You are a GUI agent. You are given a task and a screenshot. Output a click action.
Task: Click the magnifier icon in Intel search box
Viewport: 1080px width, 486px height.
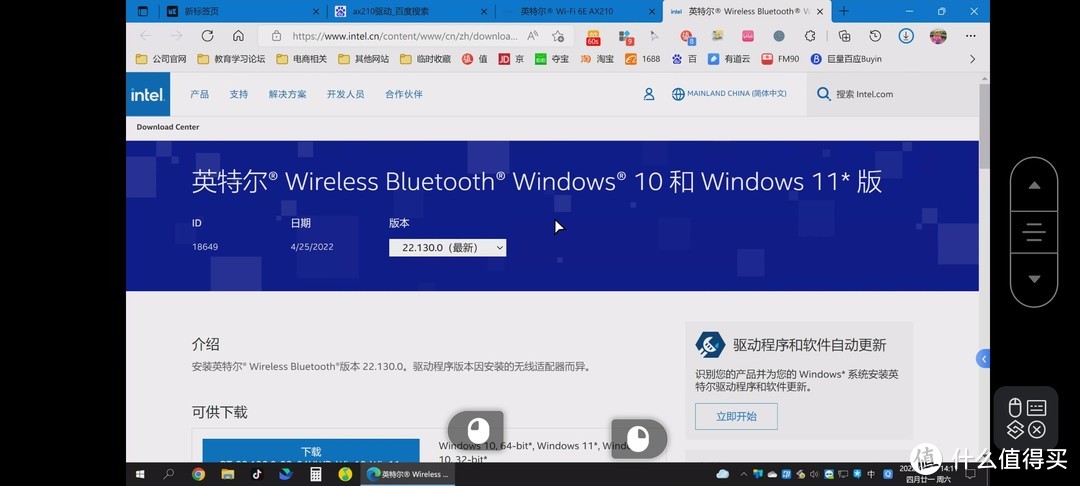point(823,94)
